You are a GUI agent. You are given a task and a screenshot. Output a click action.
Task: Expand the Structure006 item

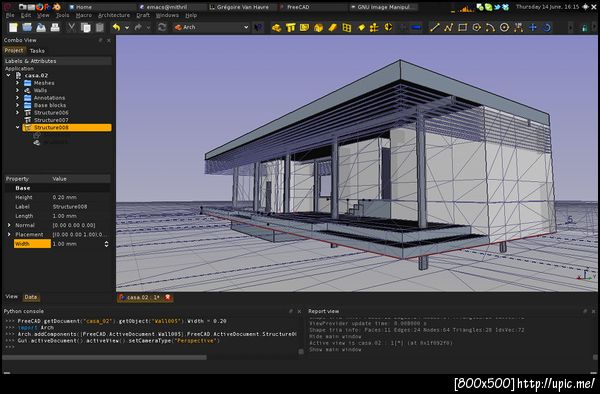point(17,112)
